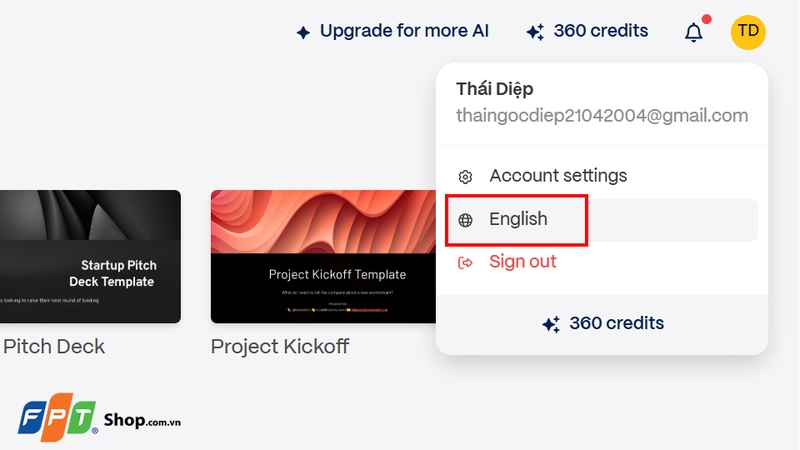This screenshot has height=450, width=800.
Task: Click the sparkle icon in menu footer
Action: [550, 324]
